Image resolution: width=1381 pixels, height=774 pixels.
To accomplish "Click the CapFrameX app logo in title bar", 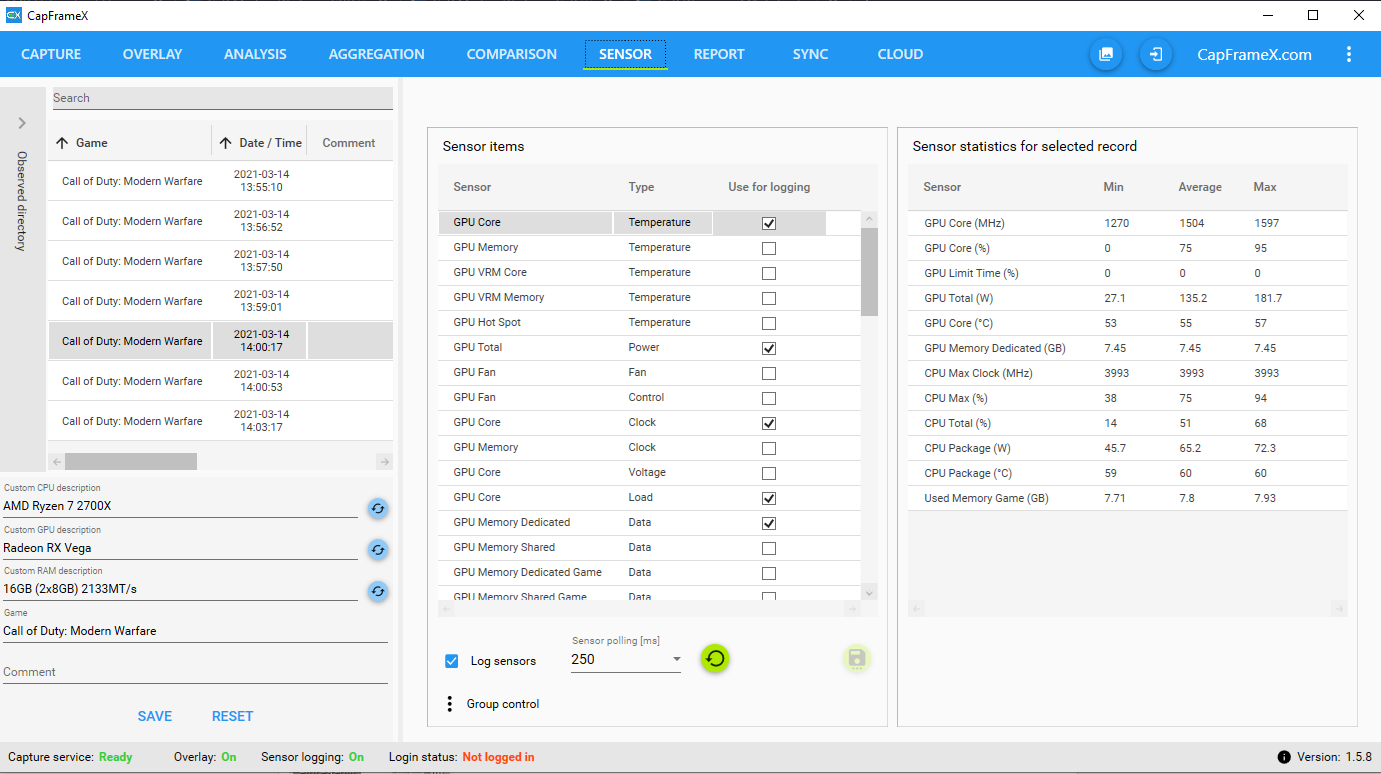I will point(14,15).
